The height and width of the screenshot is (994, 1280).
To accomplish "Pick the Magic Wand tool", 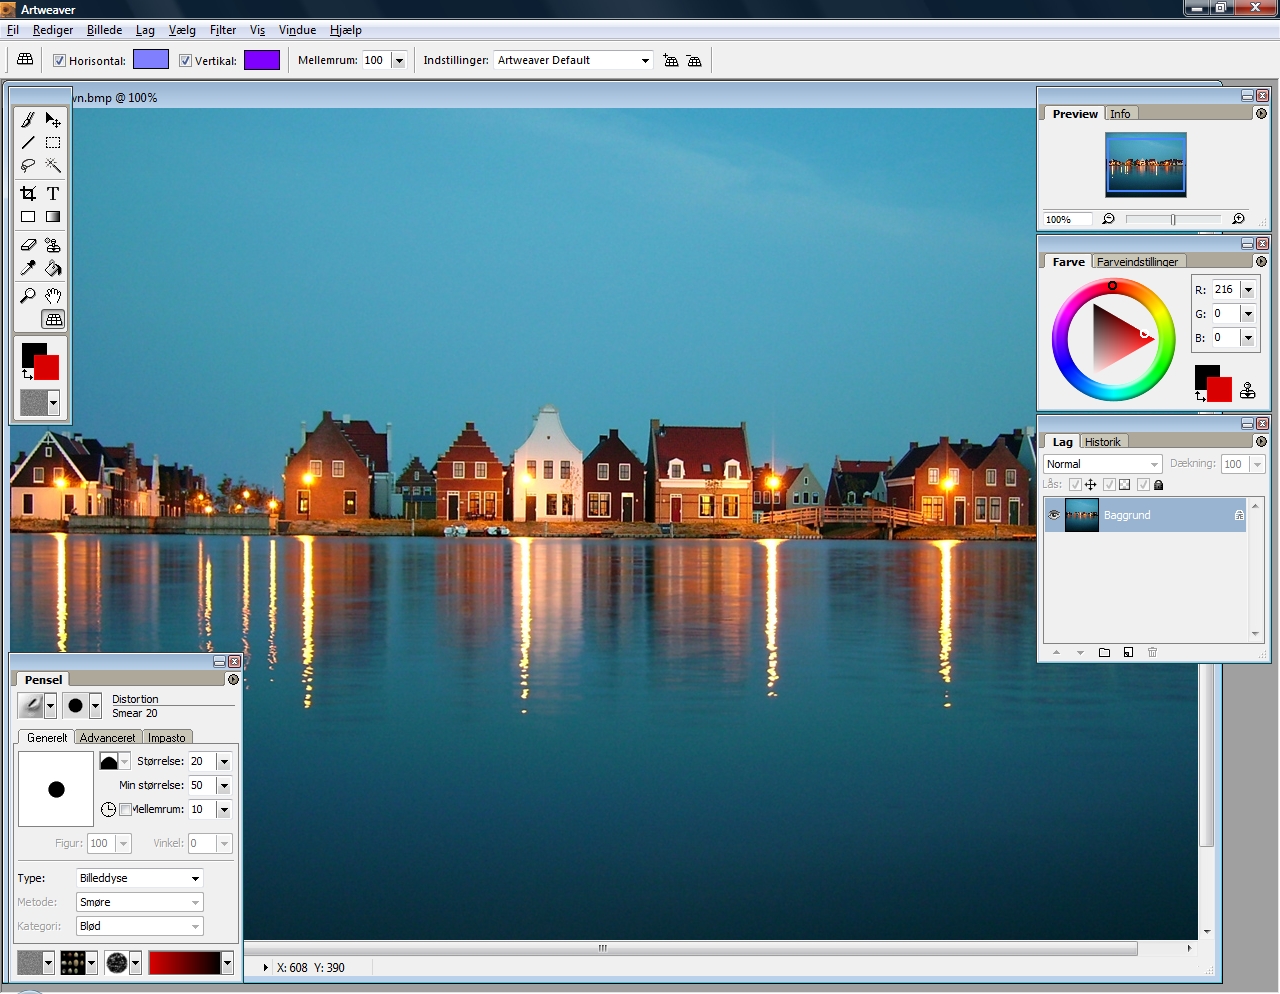I will click(53, 166).
